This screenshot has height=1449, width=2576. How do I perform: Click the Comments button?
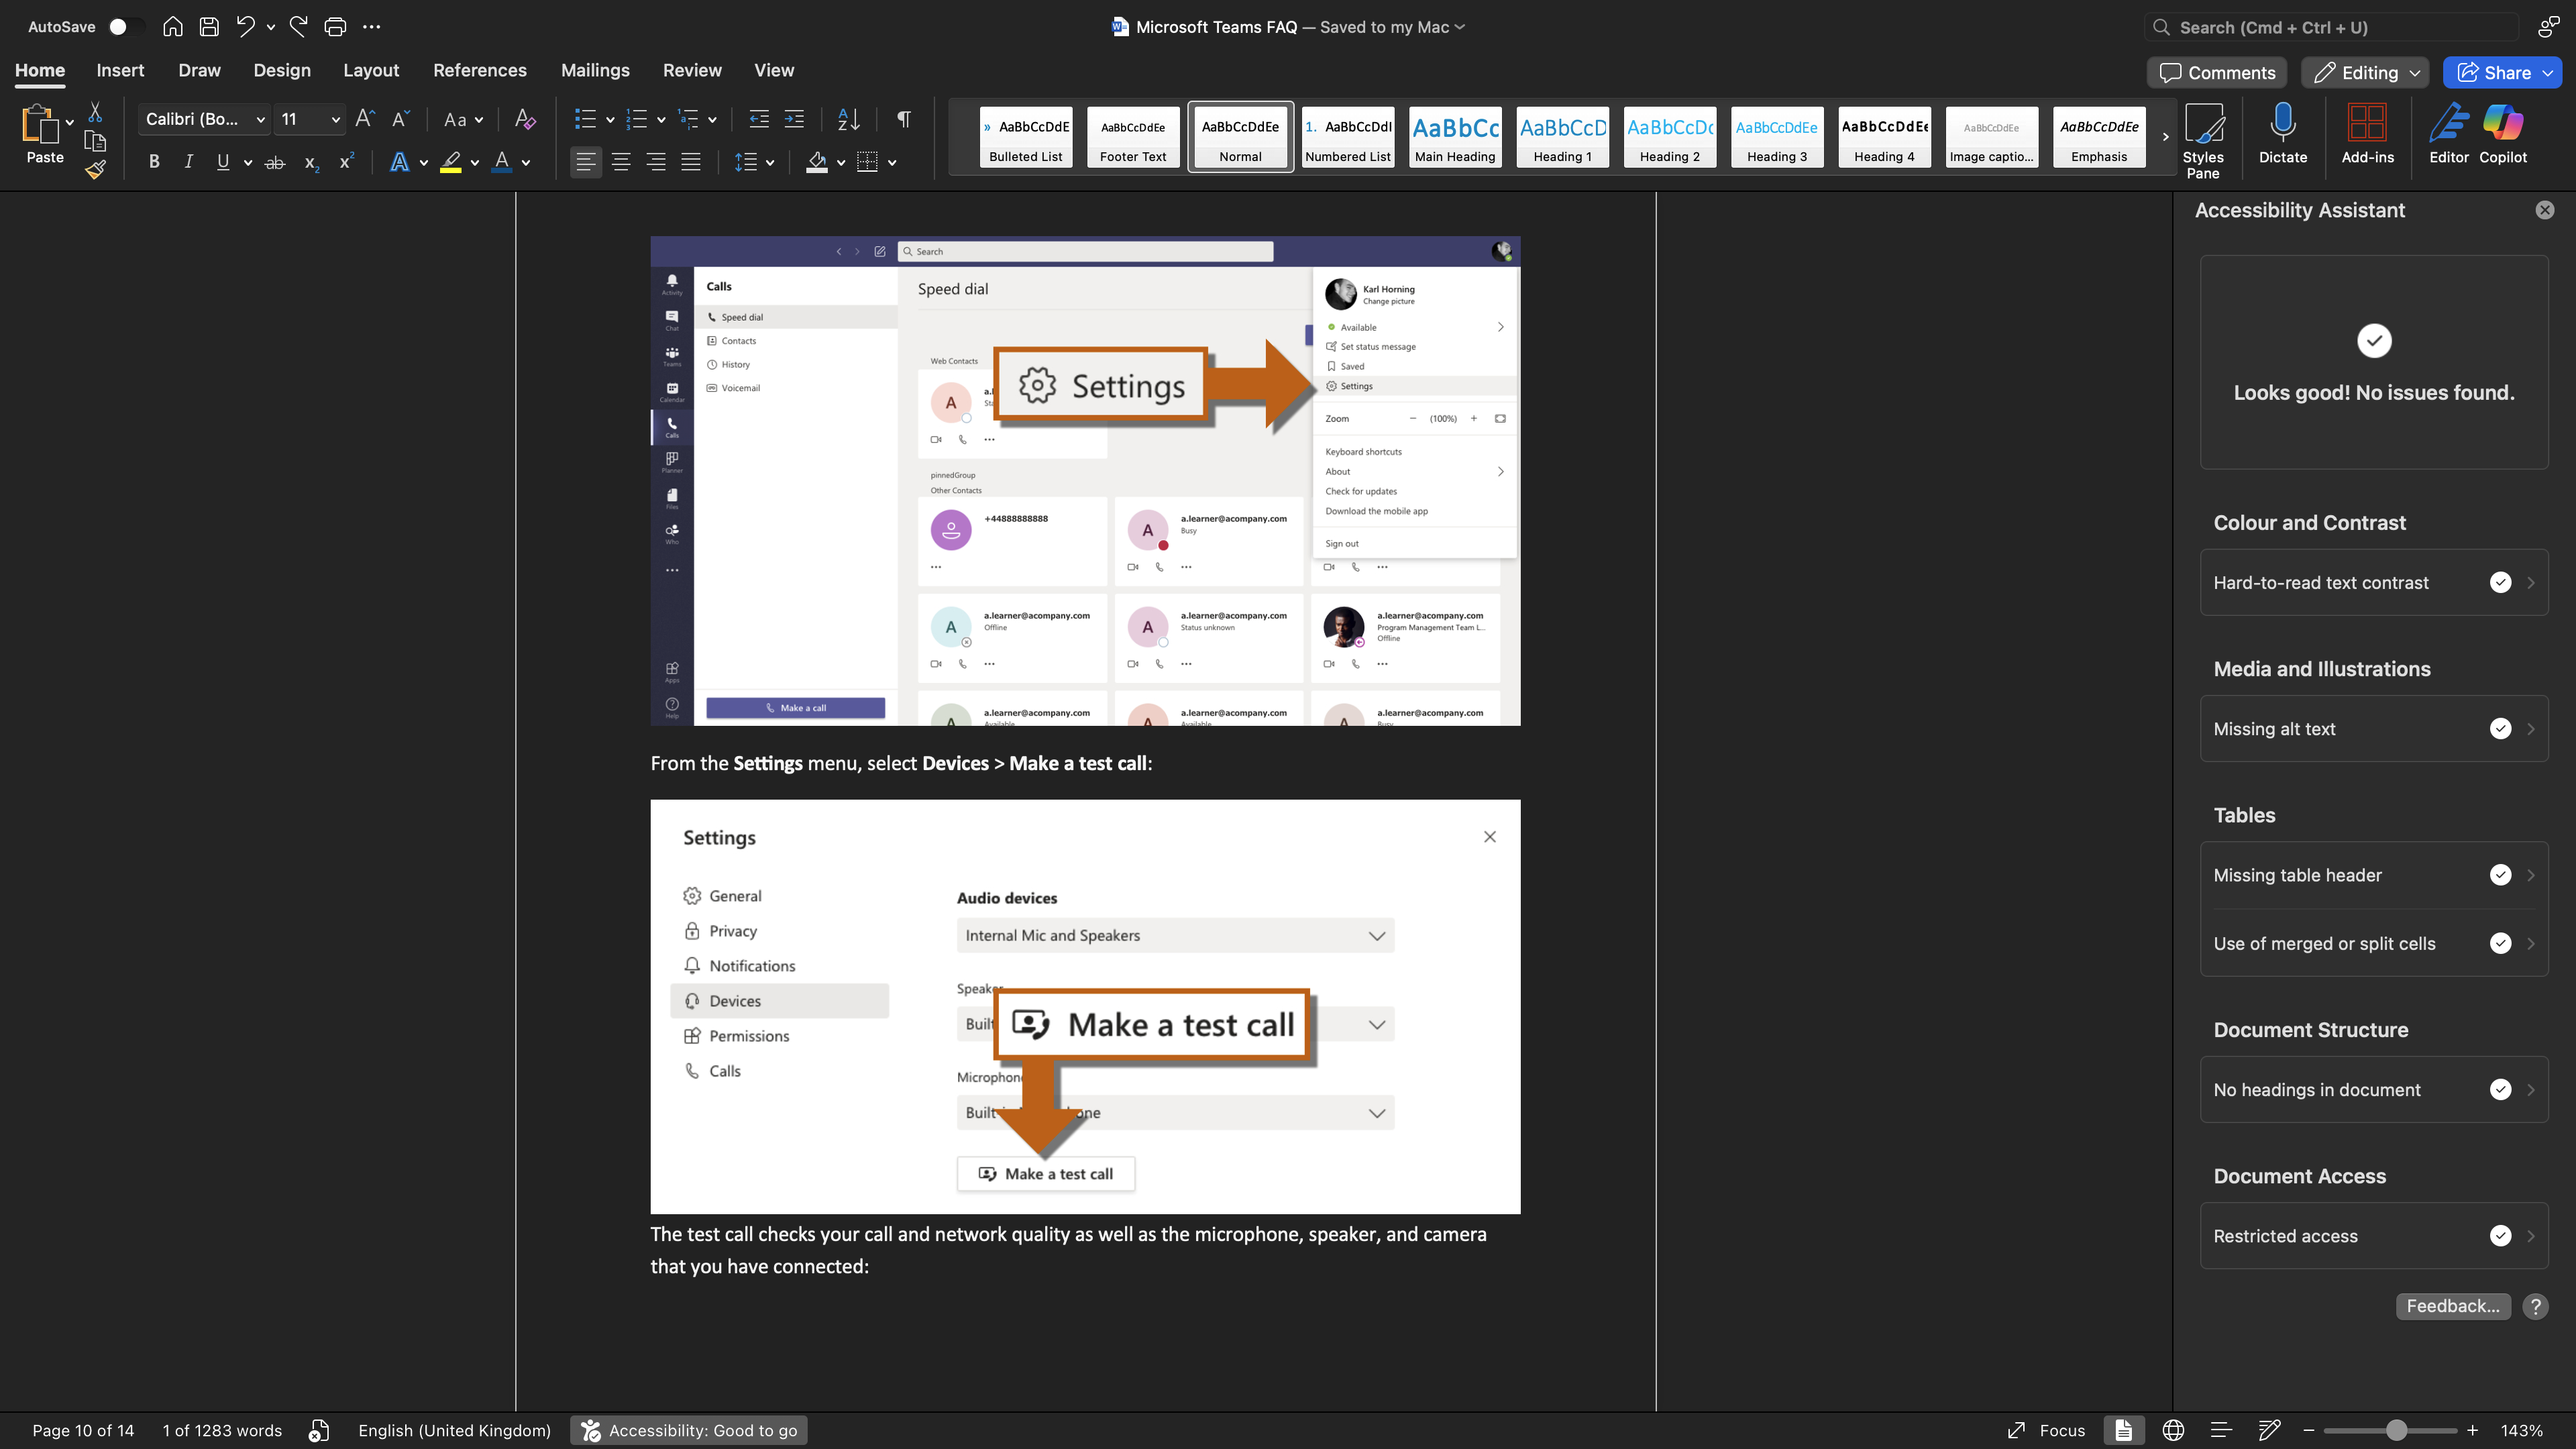click(2217, 72)
